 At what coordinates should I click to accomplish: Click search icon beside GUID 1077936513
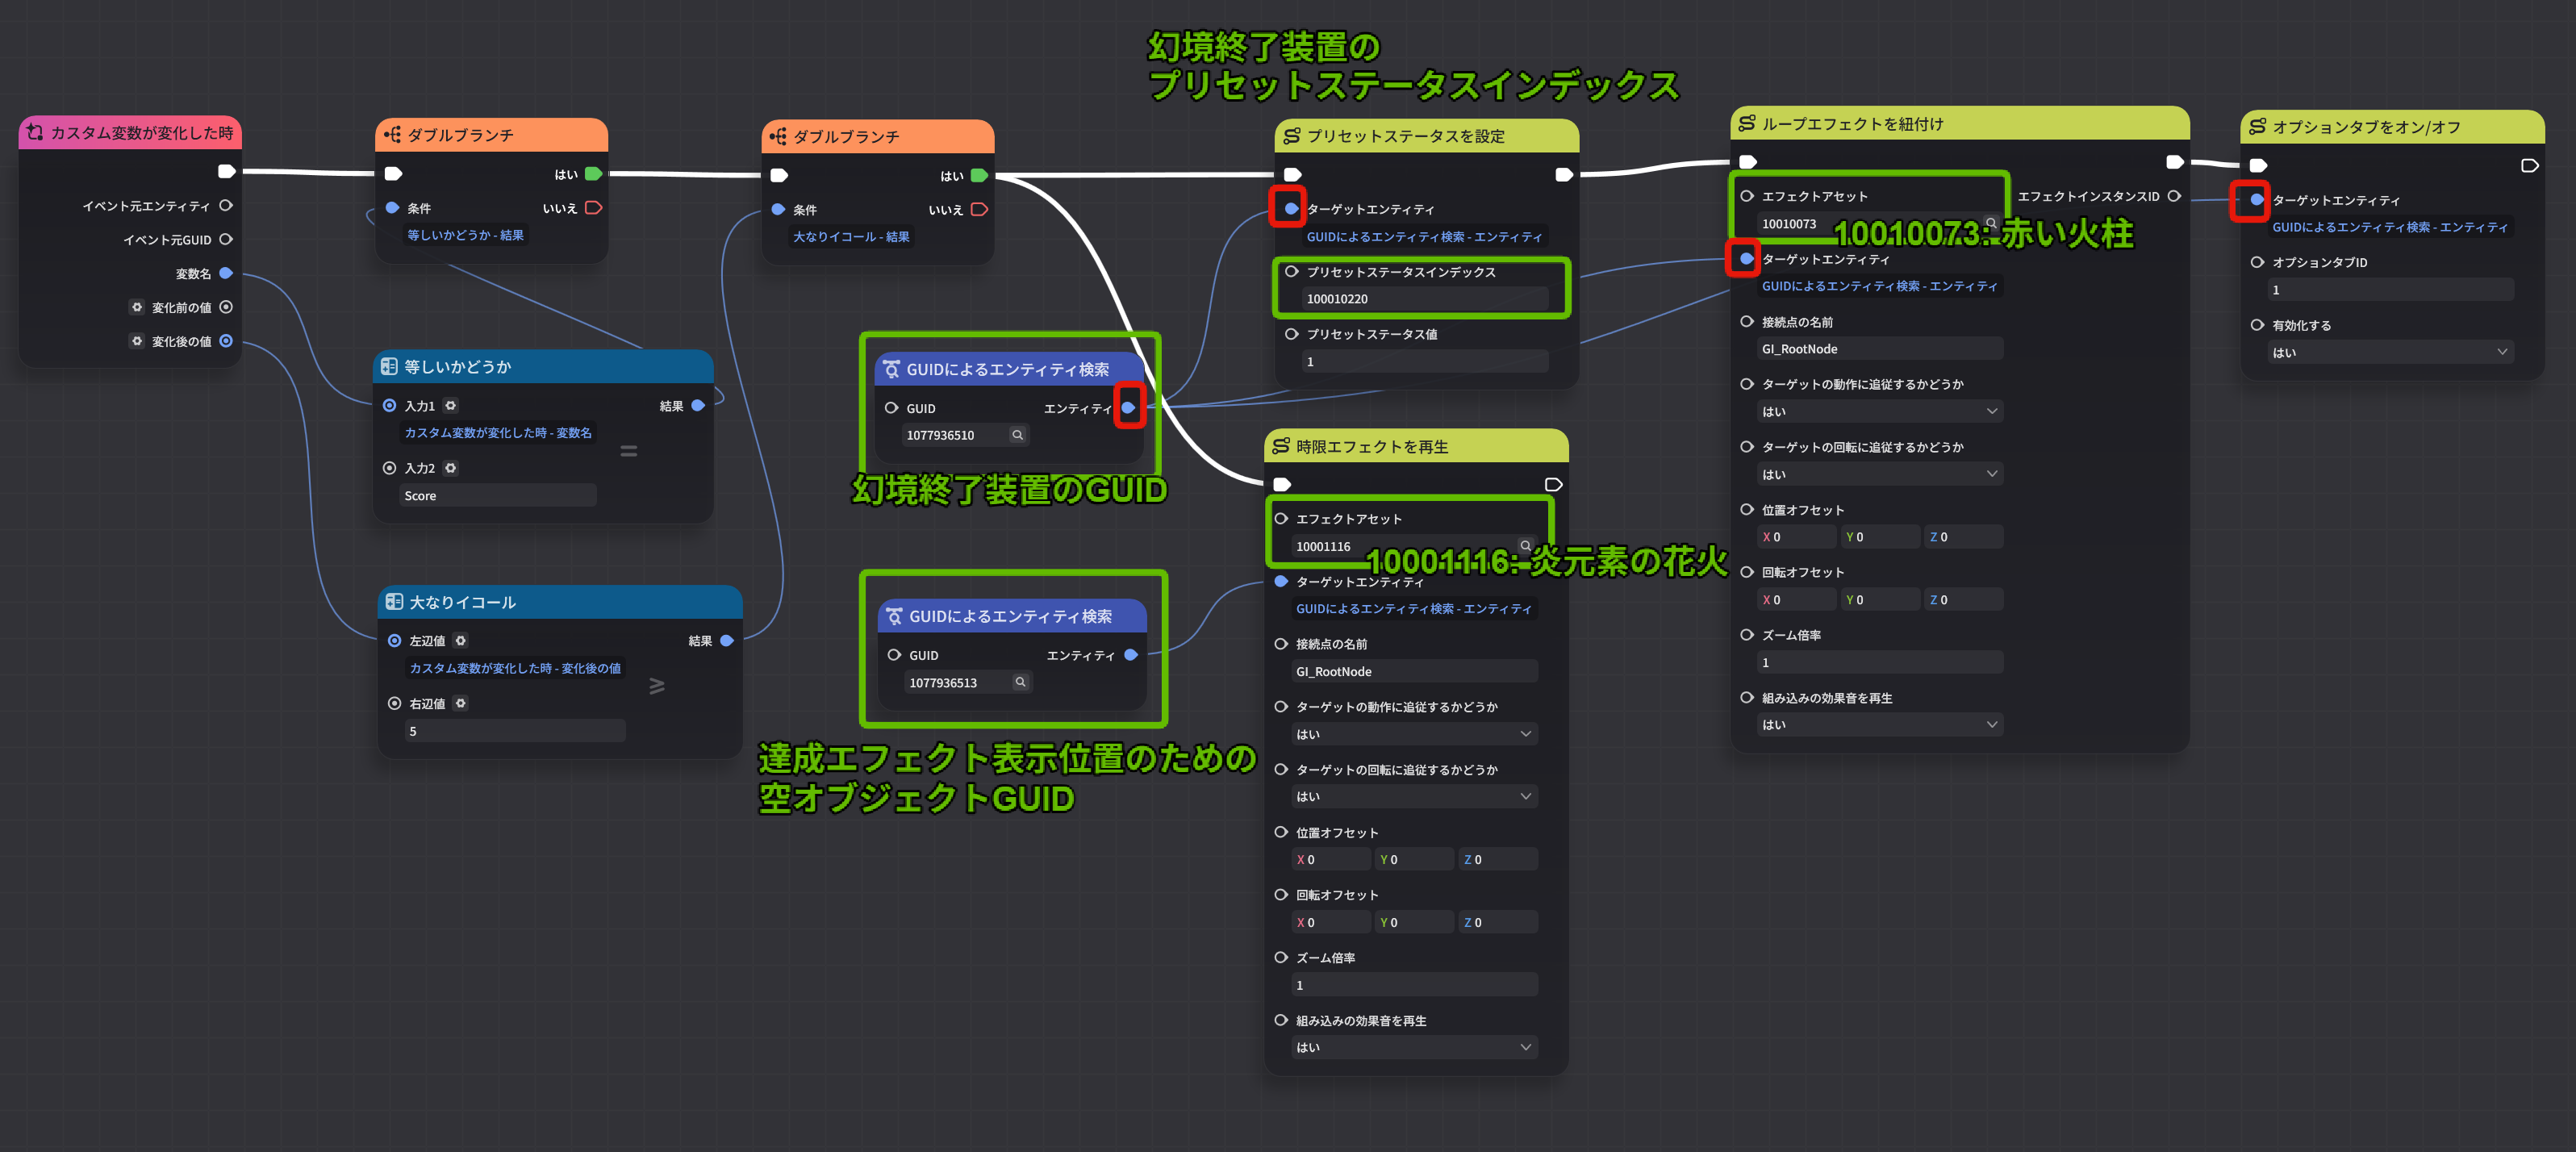(x=1020, y=682)
